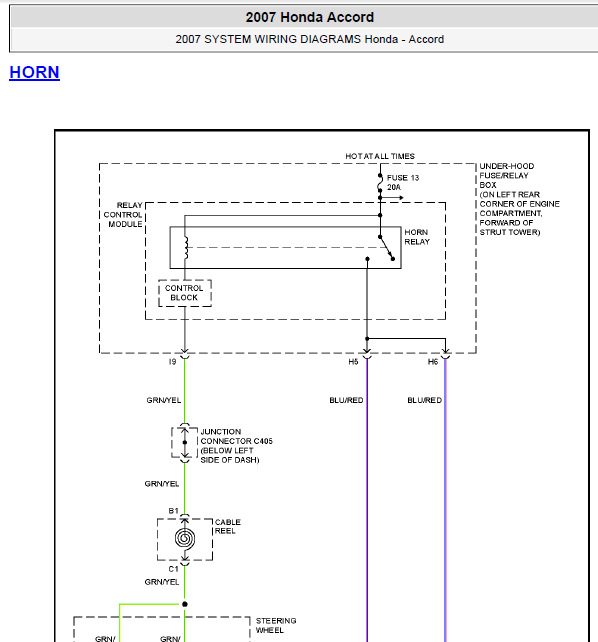Click the "HORN RELAY" label

(x=417, y=237)
